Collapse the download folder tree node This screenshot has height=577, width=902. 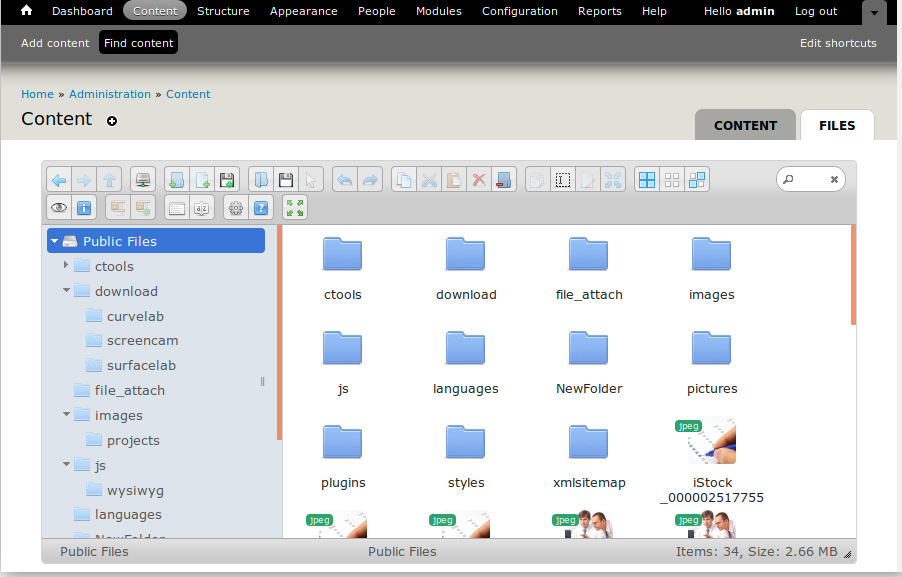[67, 291]
